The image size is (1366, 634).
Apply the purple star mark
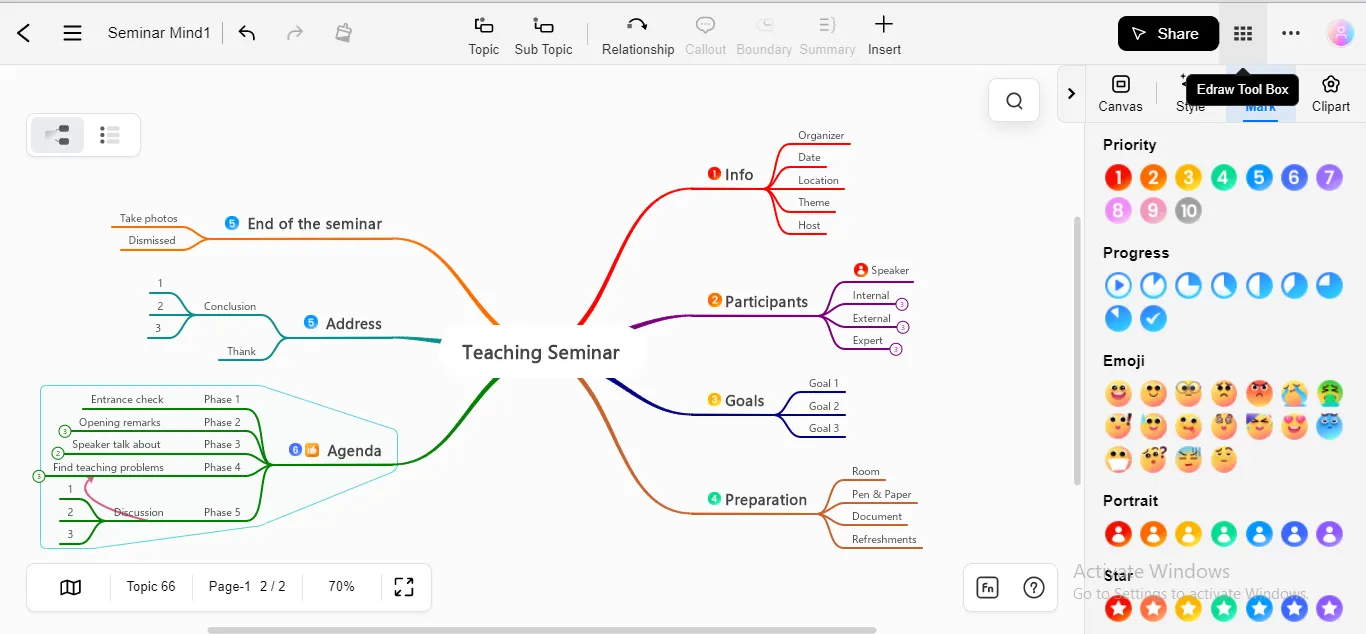[1329, 607]
